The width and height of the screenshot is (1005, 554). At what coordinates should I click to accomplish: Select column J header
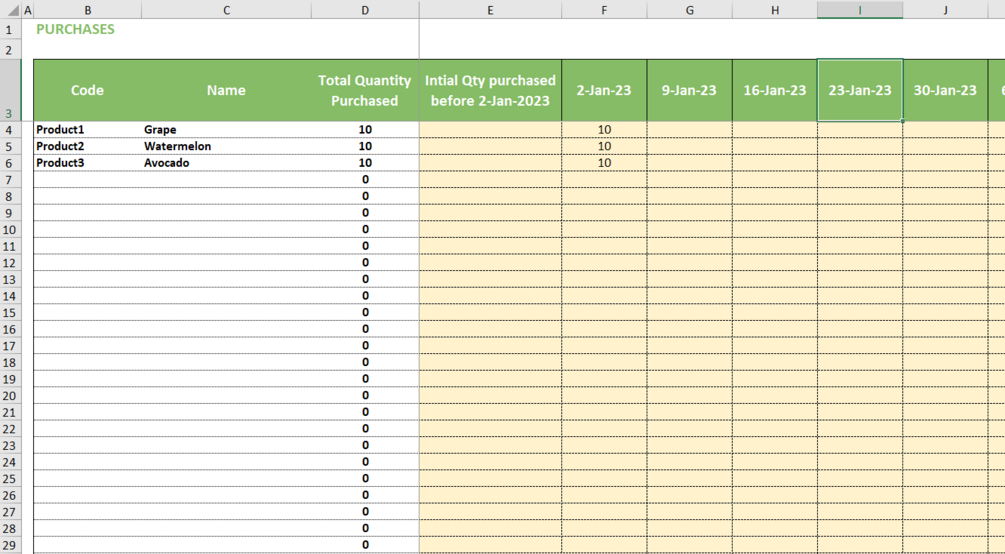coord(945,10)
